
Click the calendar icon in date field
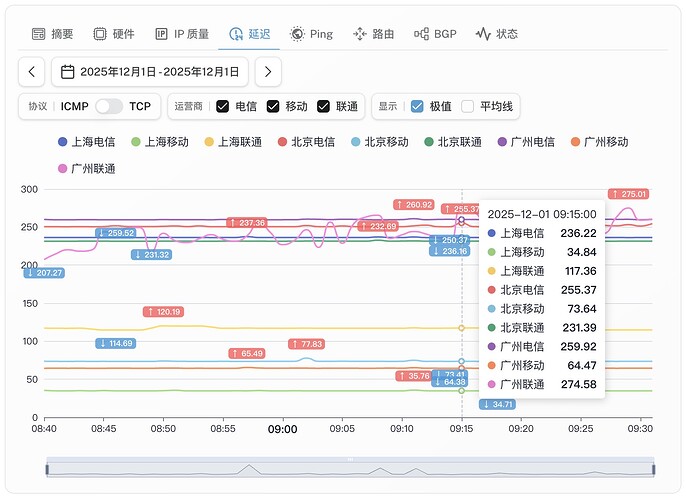click(x=67, y=72)
